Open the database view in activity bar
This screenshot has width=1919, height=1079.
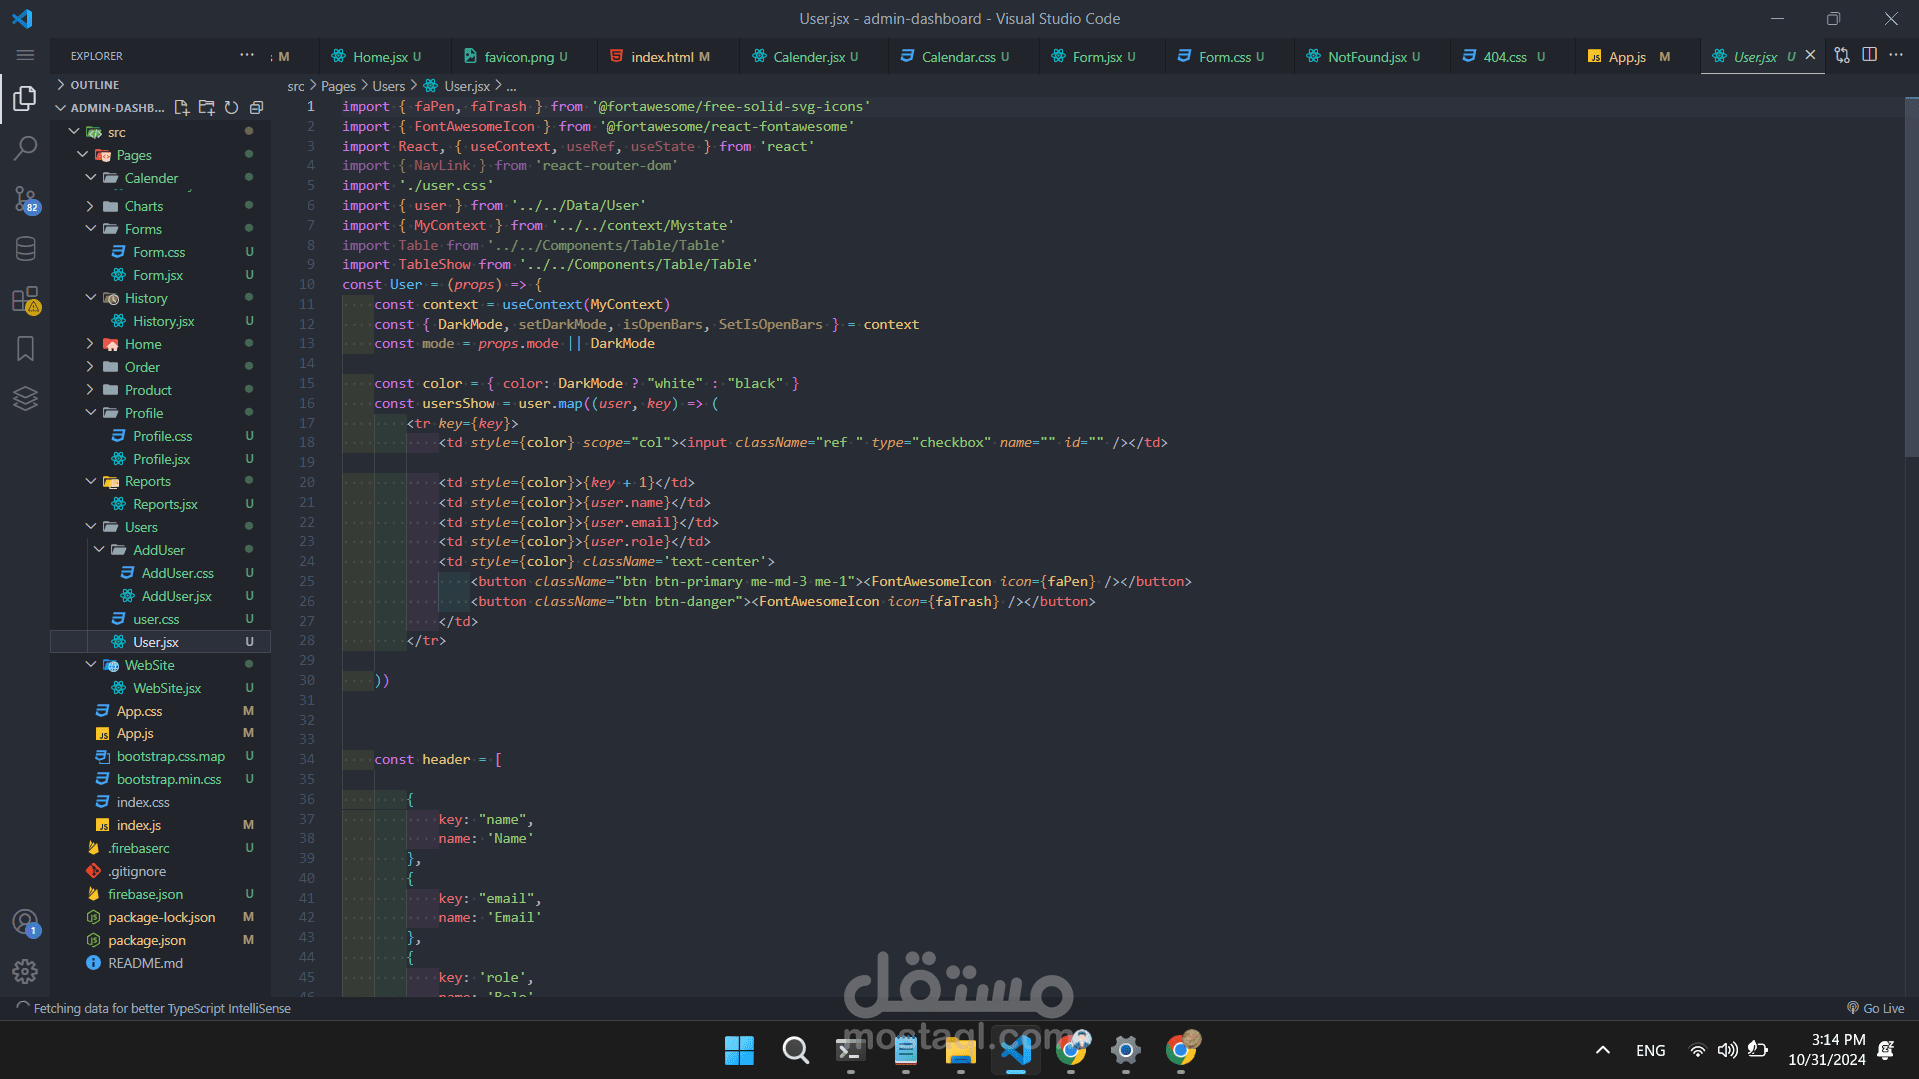click(x=25, y=249)
